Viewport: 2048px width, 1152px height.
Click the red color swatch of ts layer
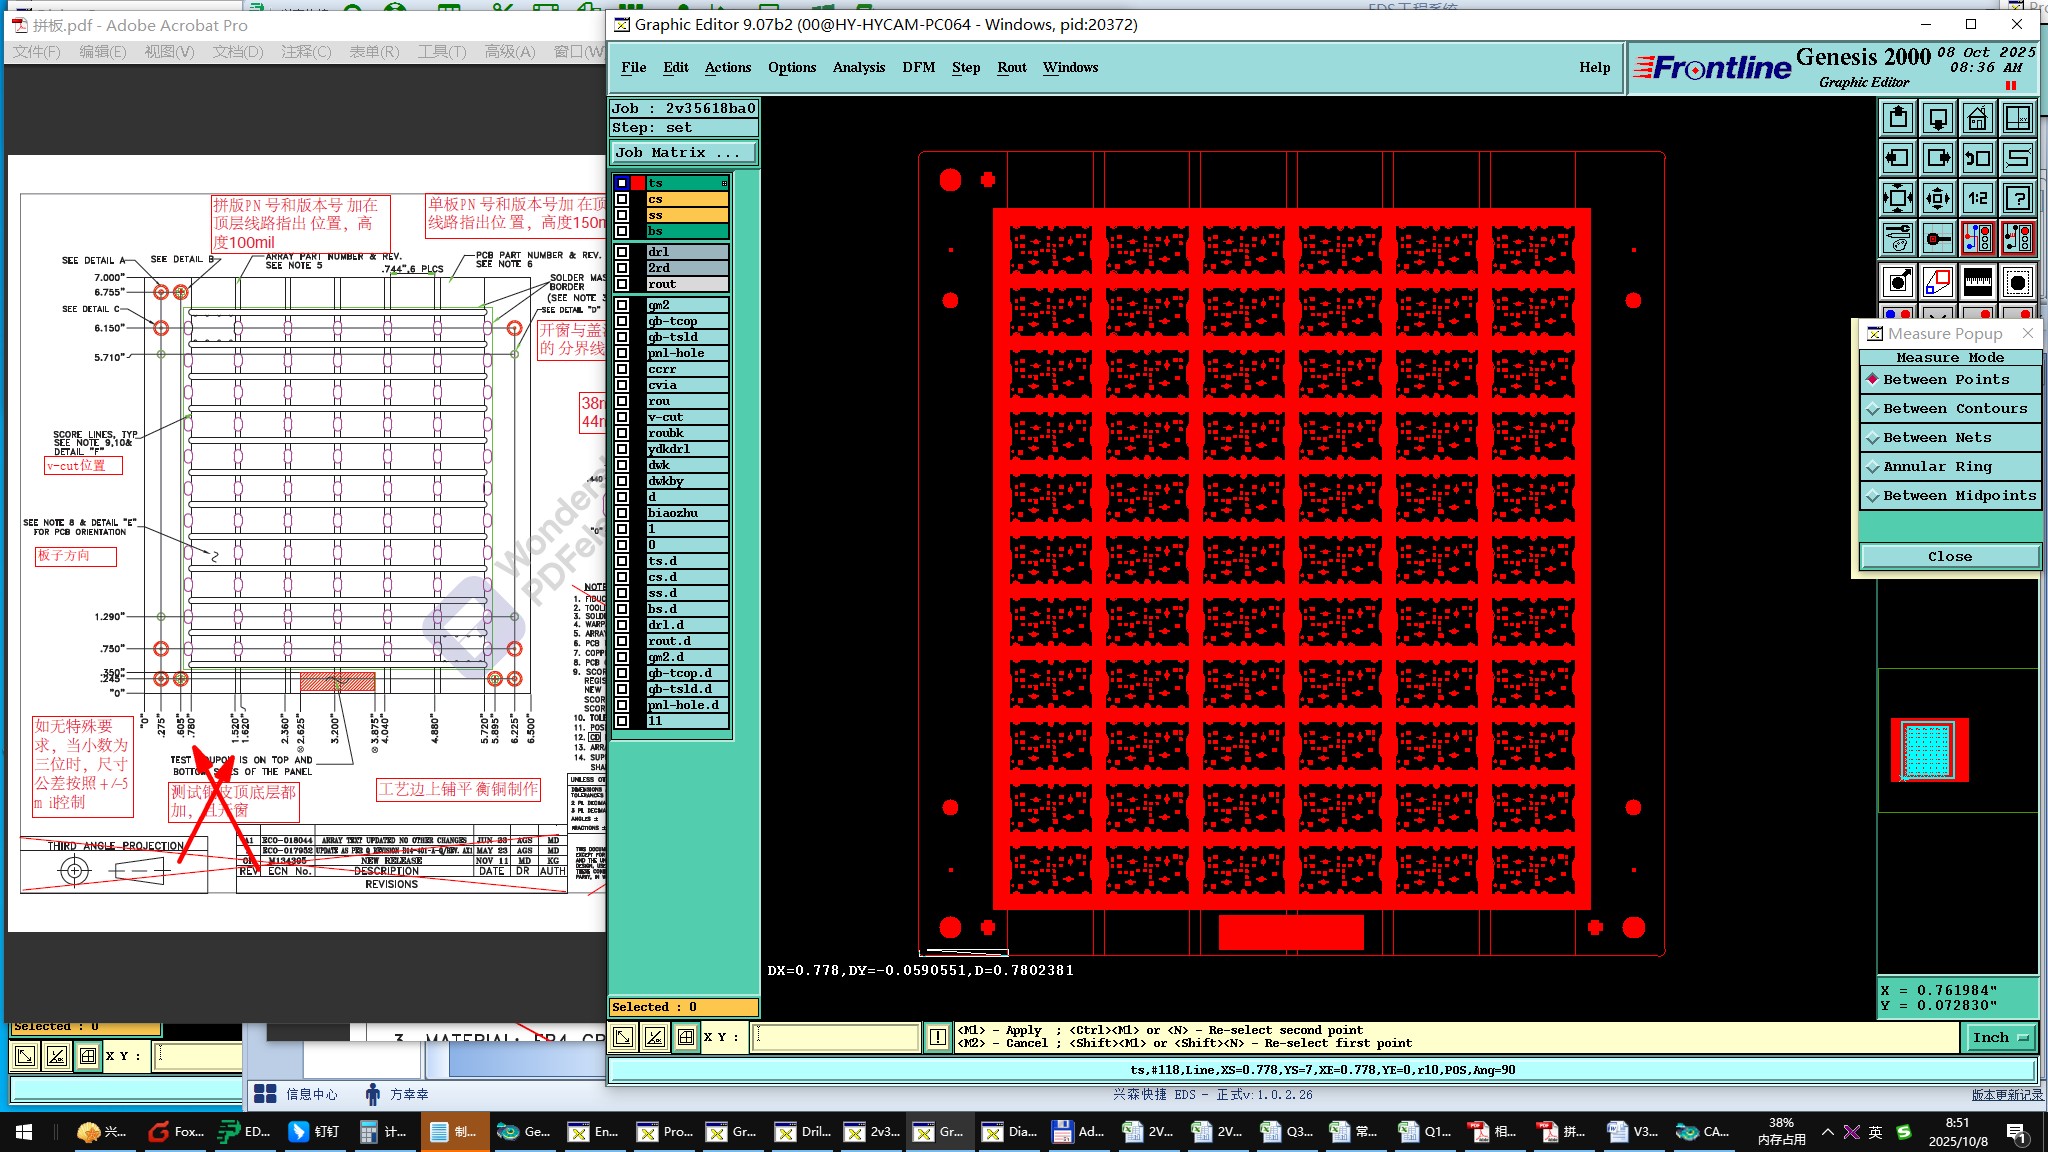638,183
